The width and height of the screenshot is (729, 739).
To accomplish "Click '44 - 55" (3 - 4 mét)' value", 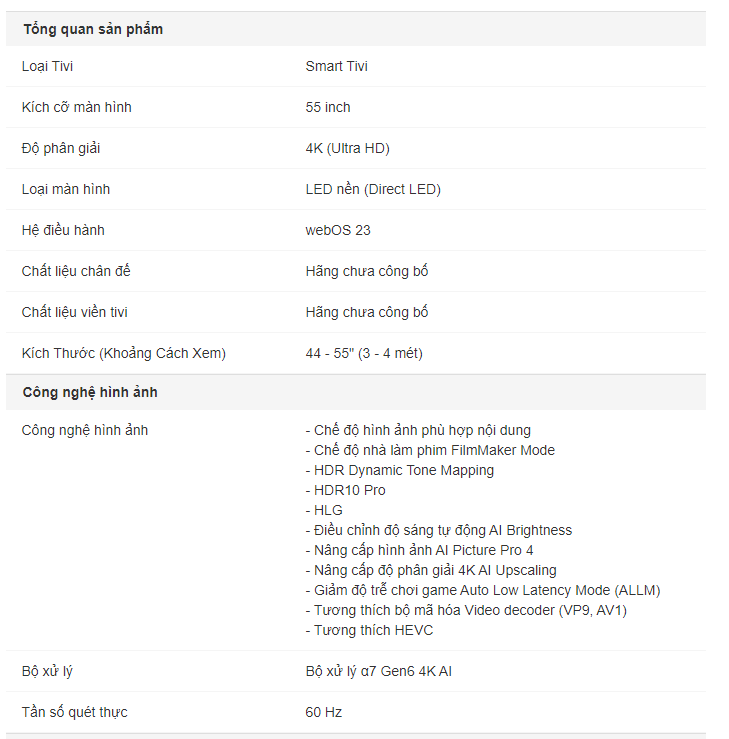I will 364,353.
